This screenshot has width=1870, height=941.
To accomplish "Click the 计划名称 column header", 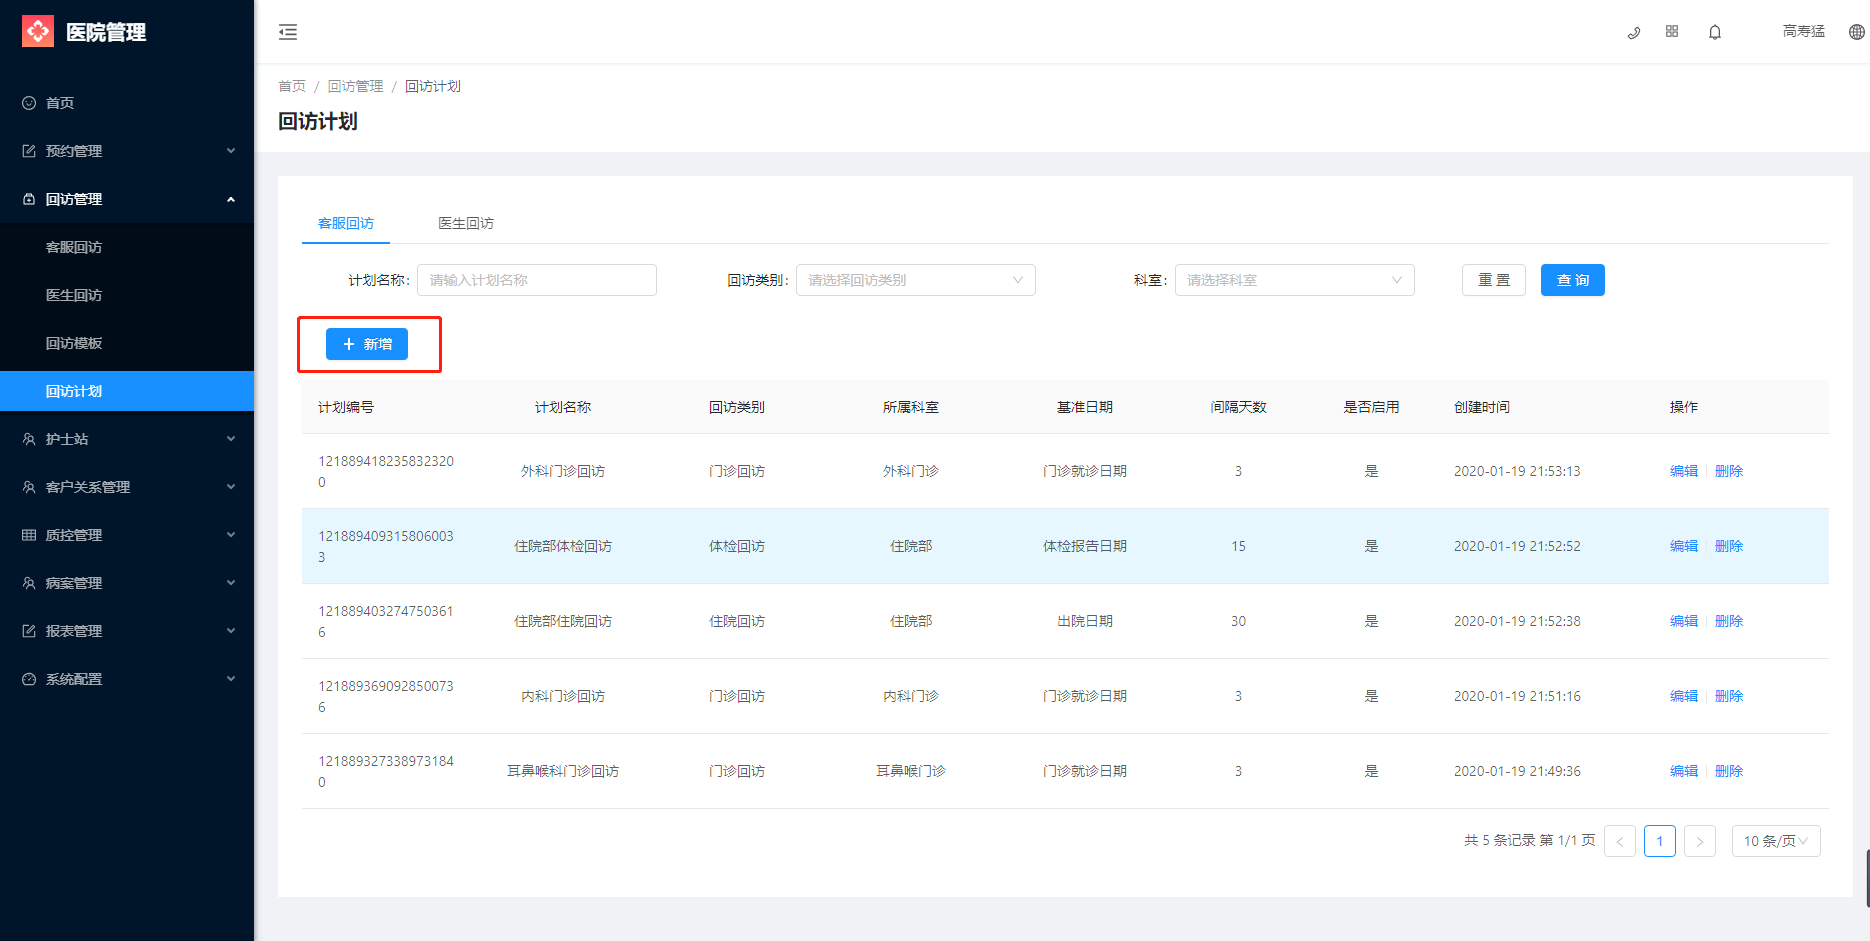I will tap(563, 407).
